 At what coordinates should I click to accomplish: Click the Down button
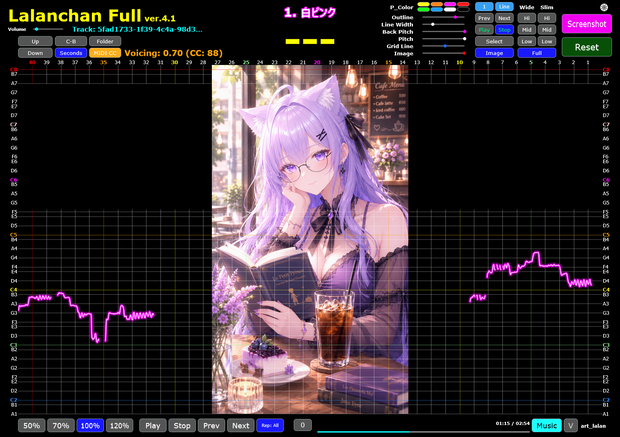pyautogui.click(x=35, y=53)
